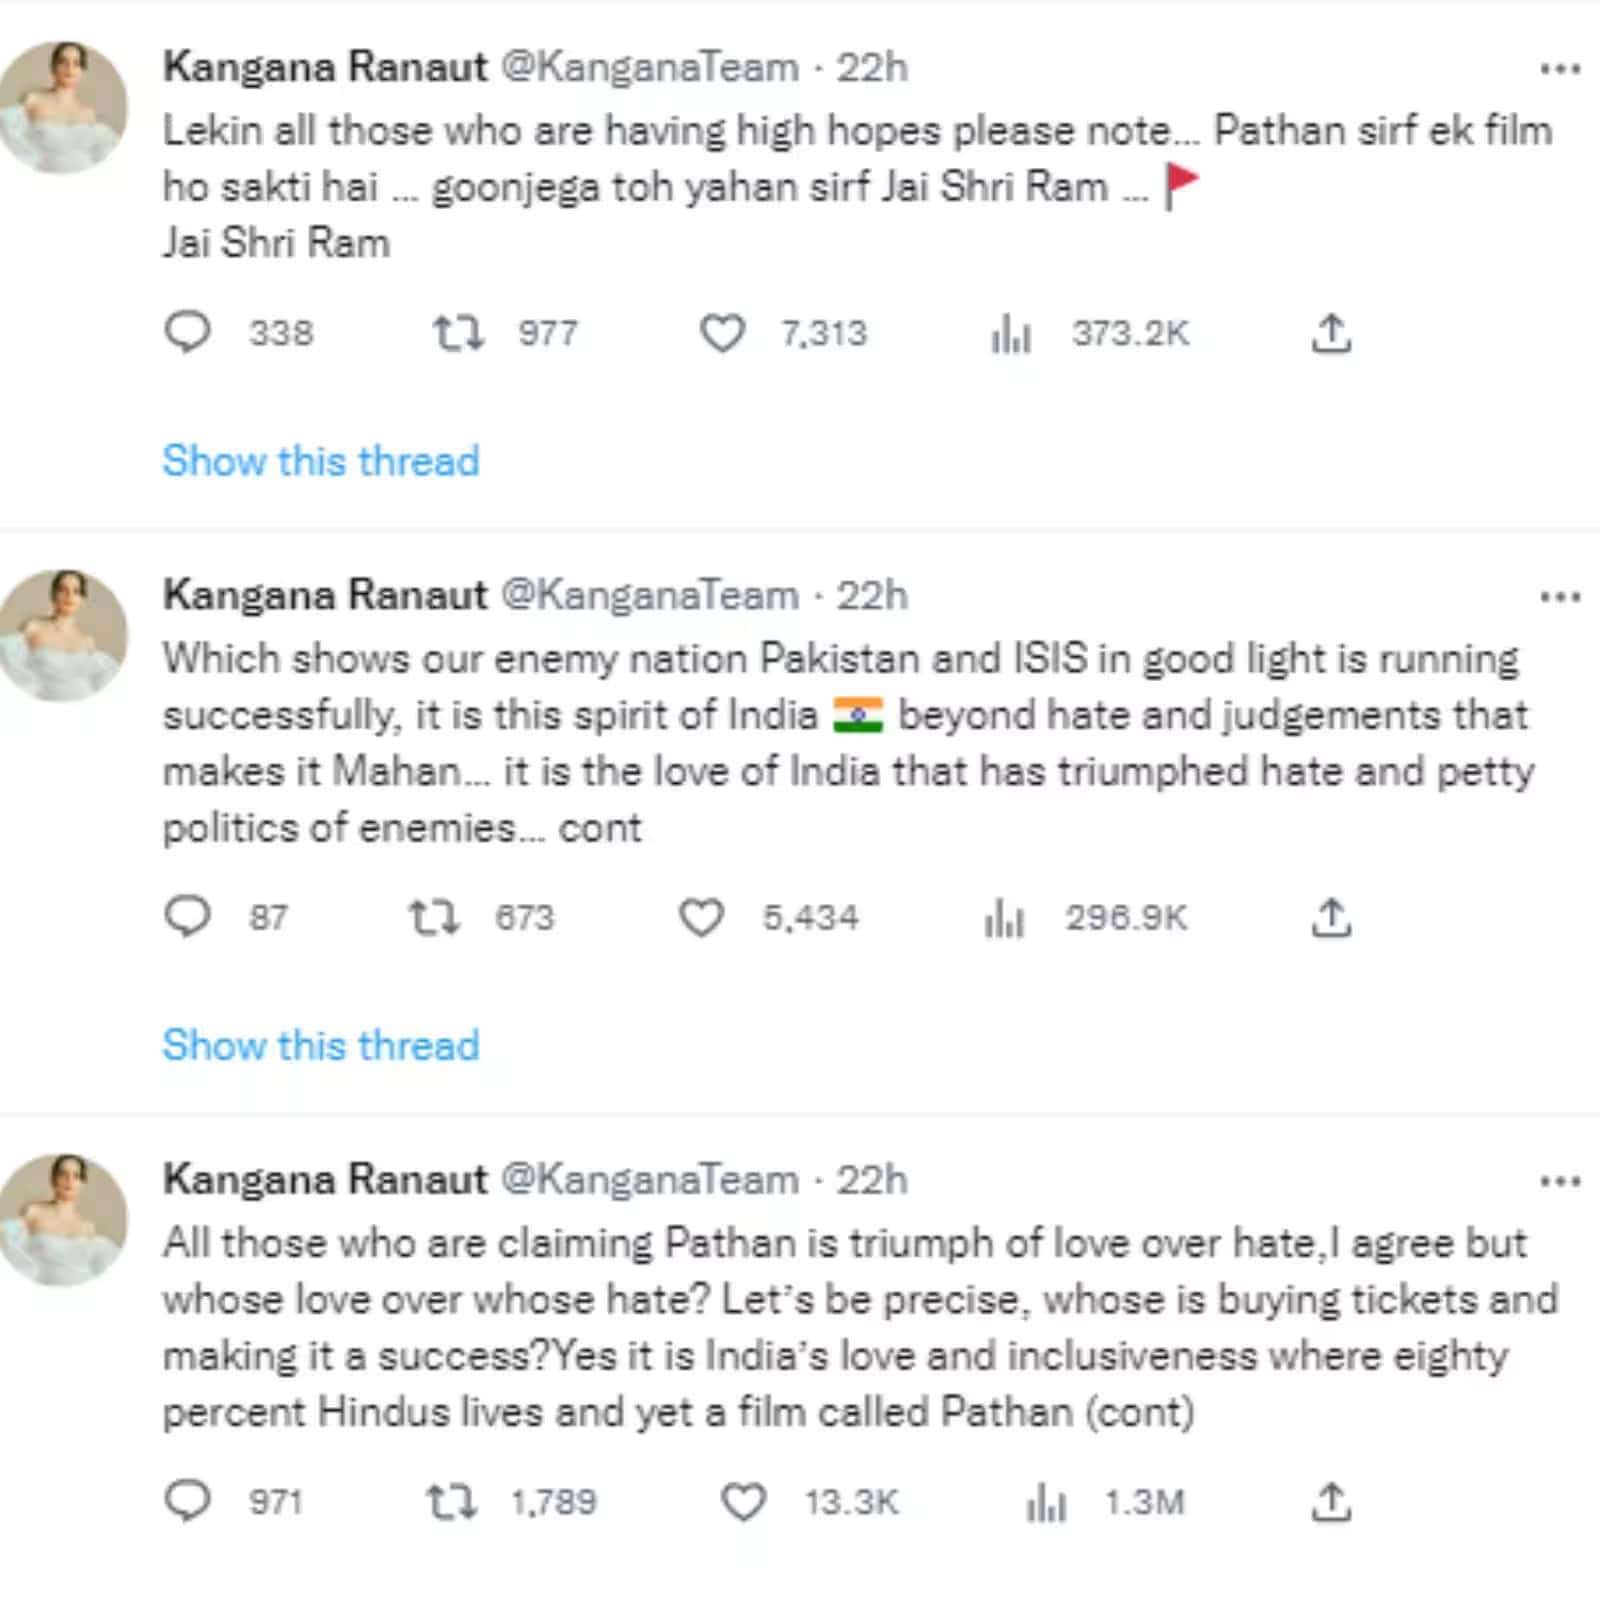The height and width of the screenshot is (1600, 1600).
Task: Retweet the 'Pakistan and ISIS' tweet
Action: click(x=434, y=917)
